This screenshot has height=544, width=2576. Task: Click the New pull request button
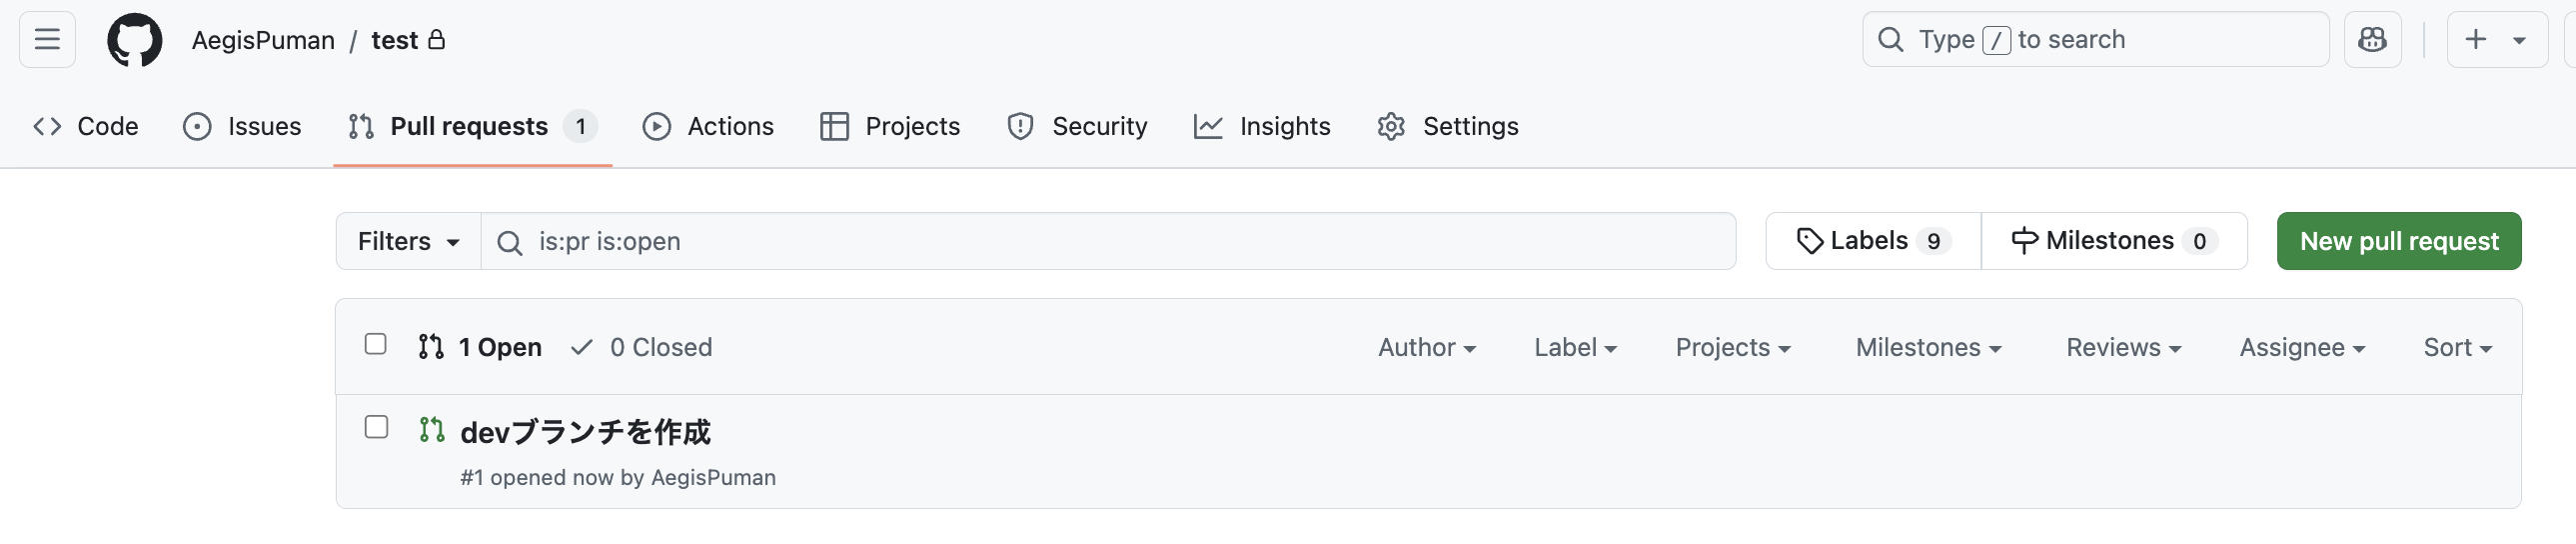pyautogui.click(x=2398, y=241)
